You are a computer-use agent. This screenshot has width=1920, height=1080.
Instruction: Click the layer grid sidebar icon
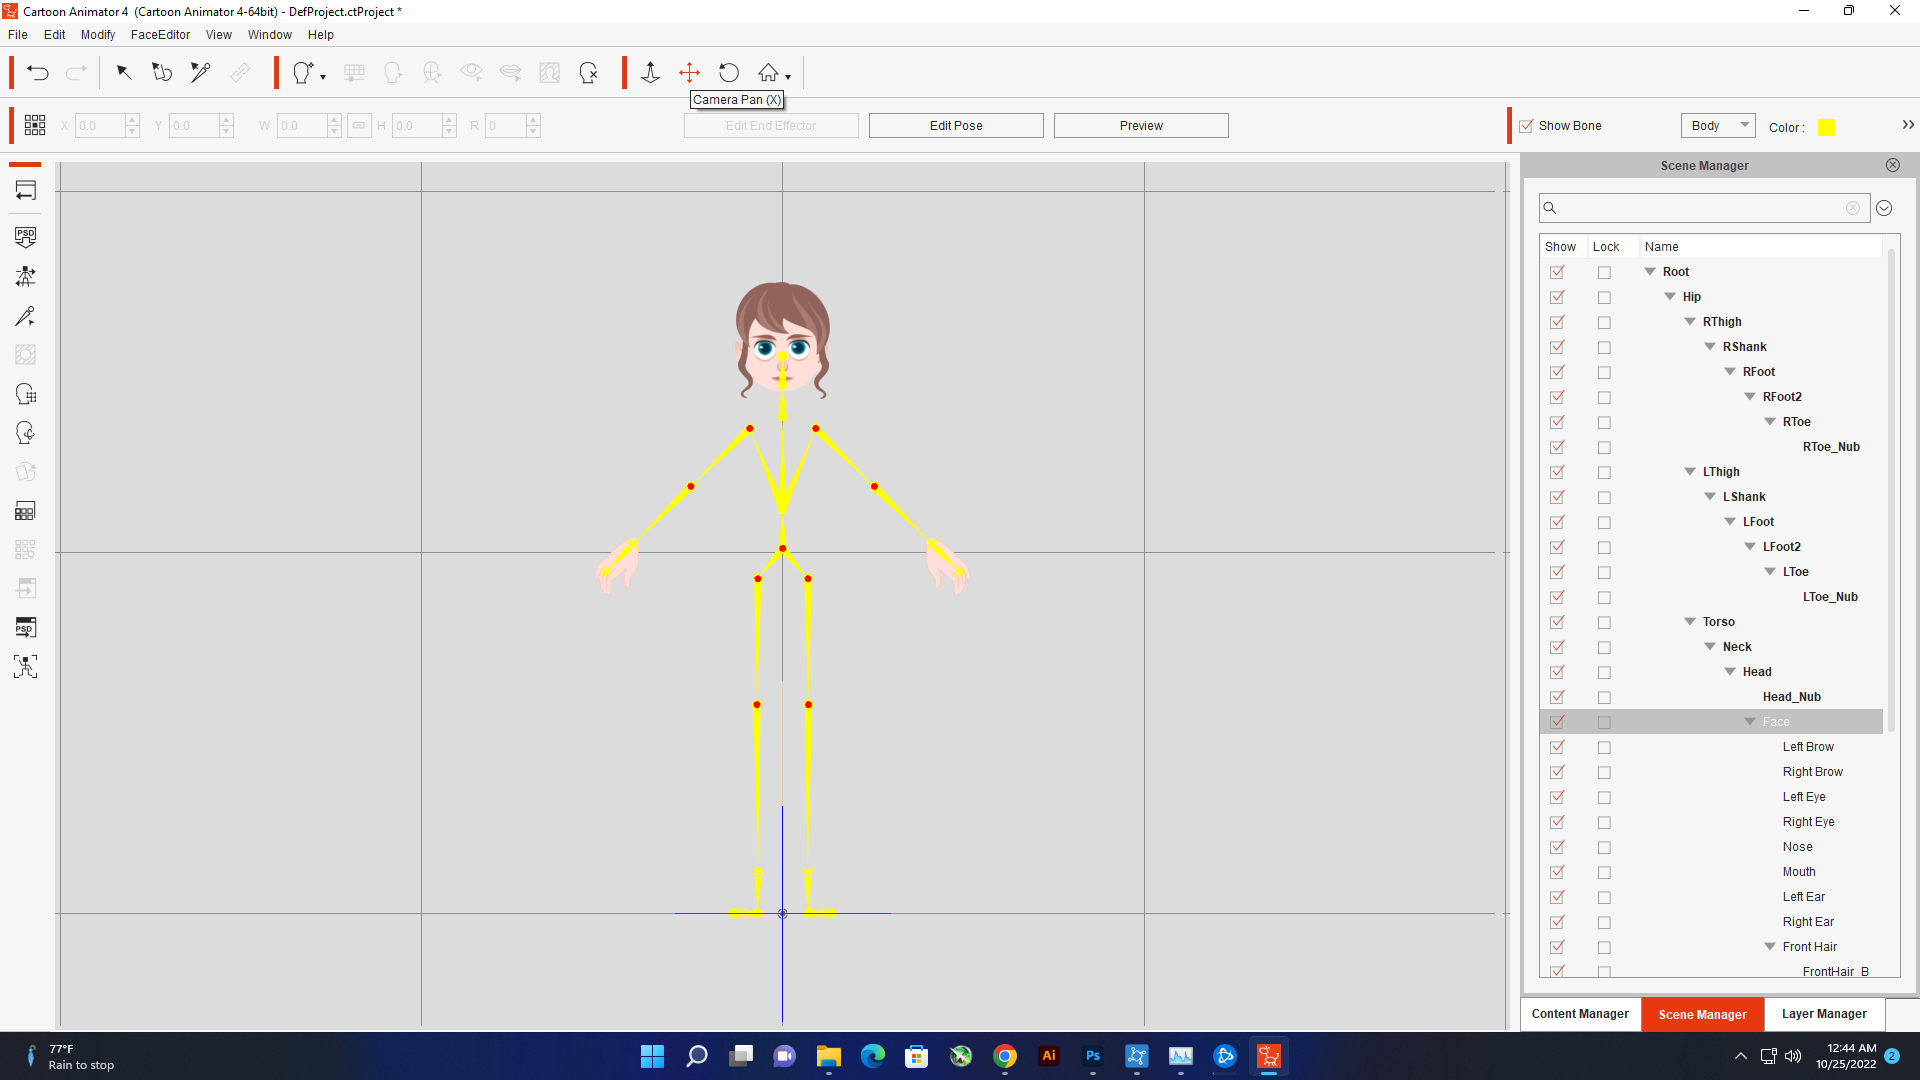[25, 511]
